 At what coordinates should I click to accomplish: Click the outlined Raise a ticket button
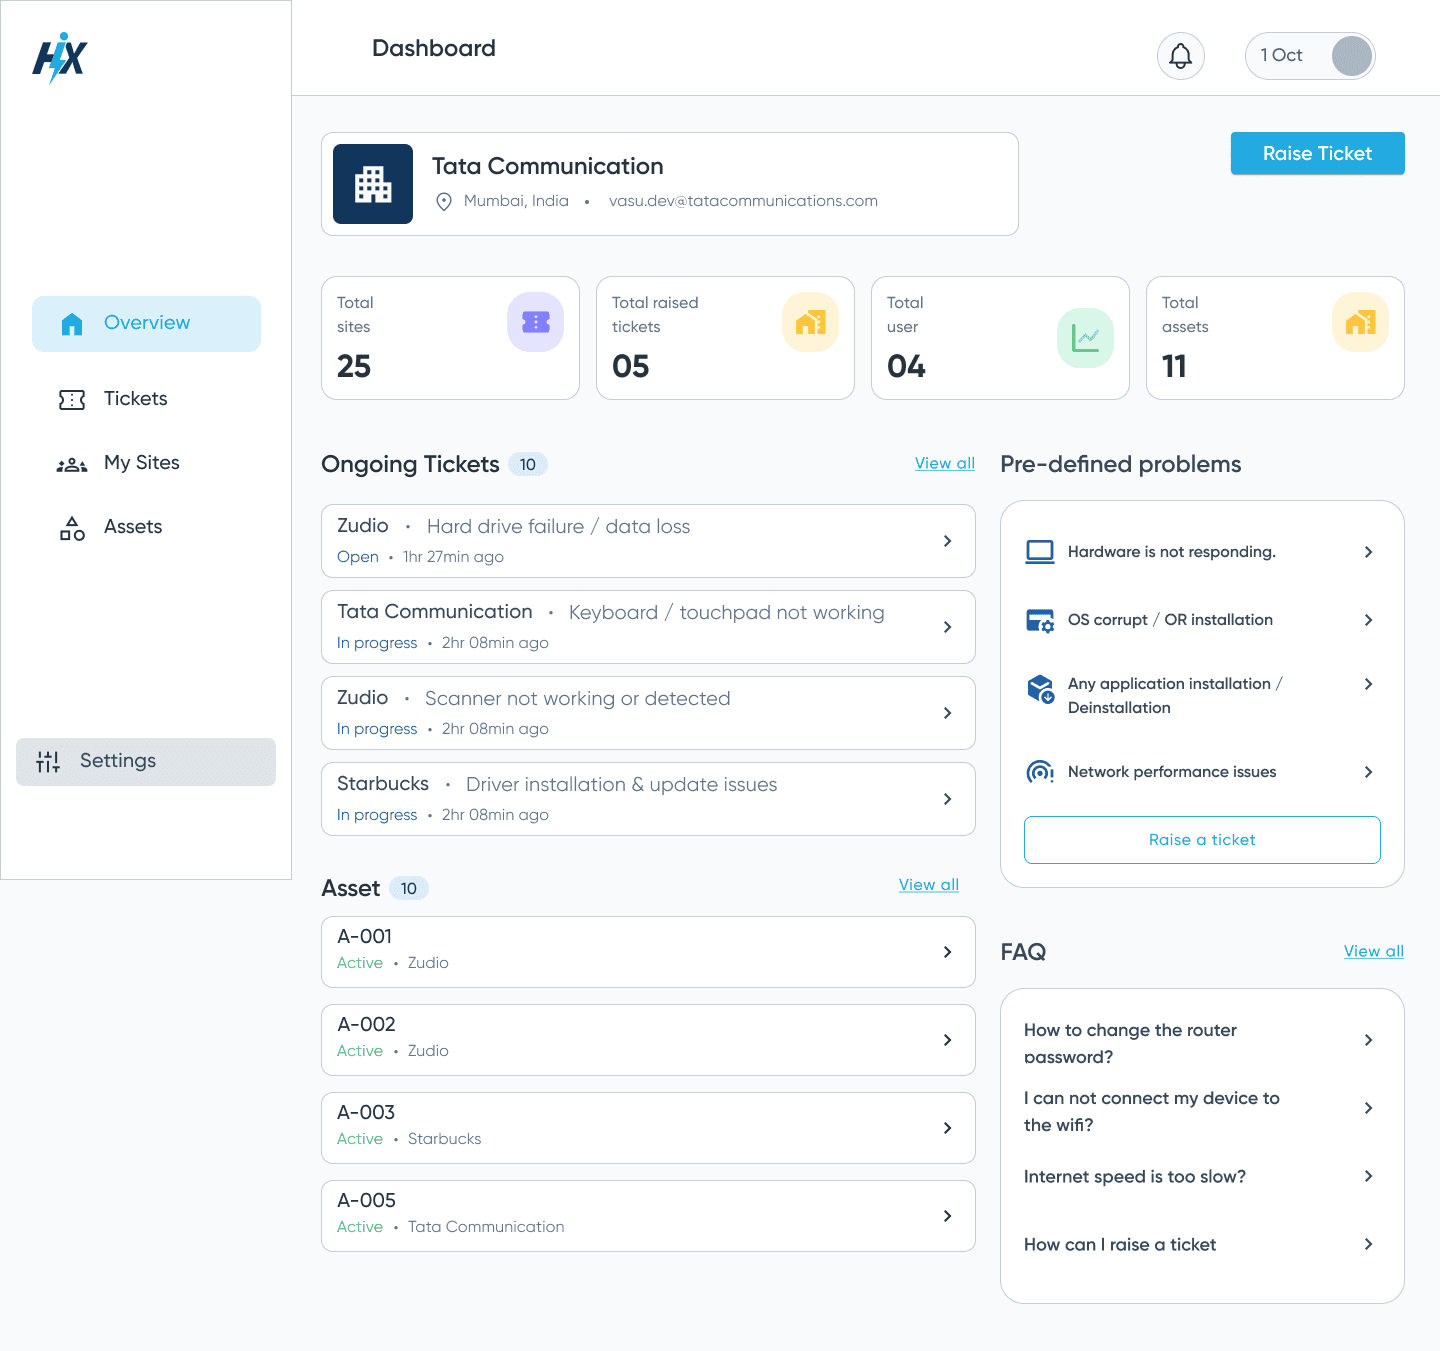point(1202,840)
